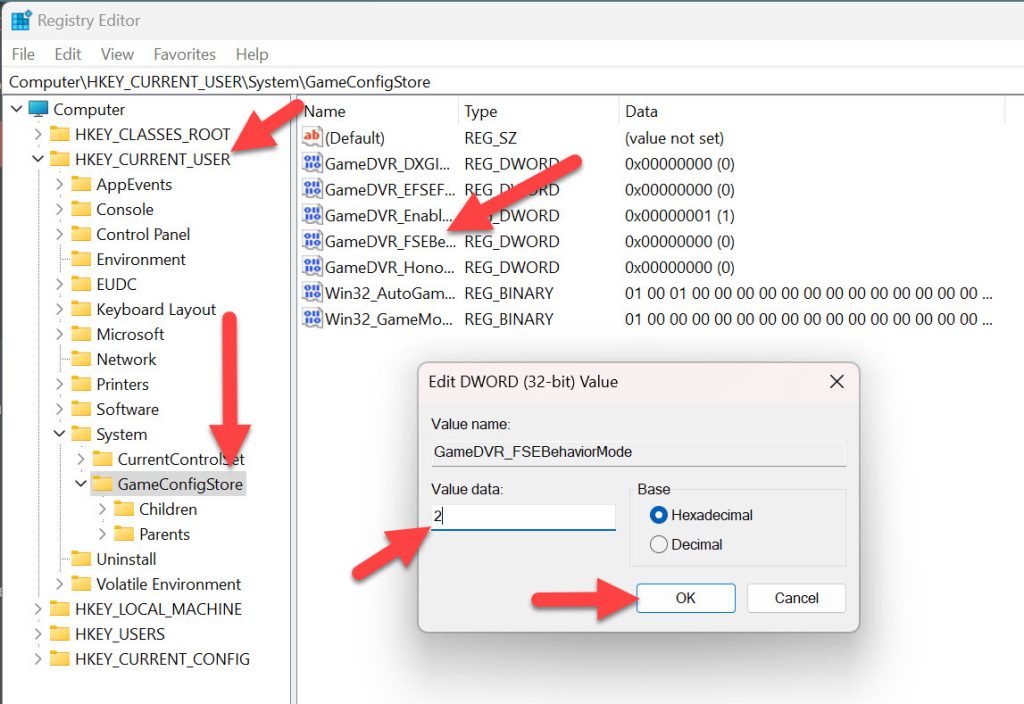Select the REG_SZ icon next to (Default)
Screen dimensions: 1024x704
pos(311,137)
